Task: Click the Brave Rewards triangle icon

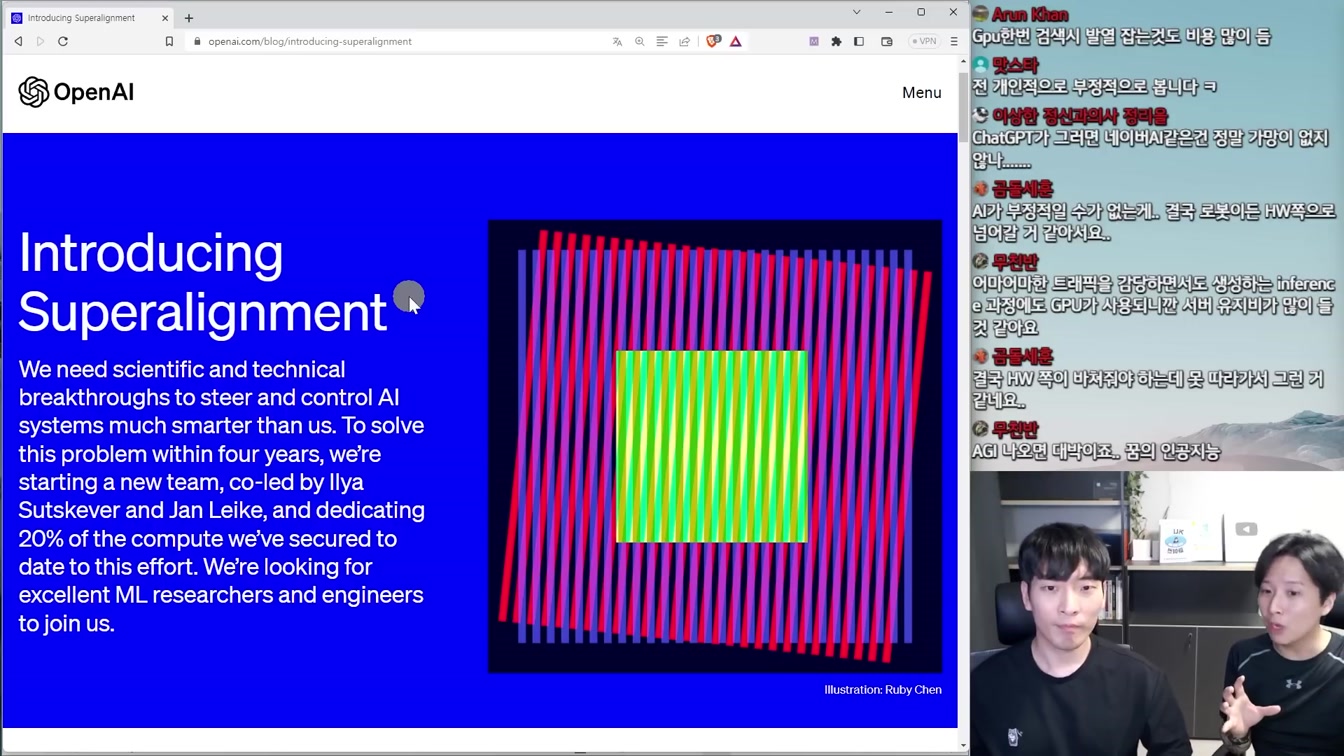Action: tap(736, 41)
